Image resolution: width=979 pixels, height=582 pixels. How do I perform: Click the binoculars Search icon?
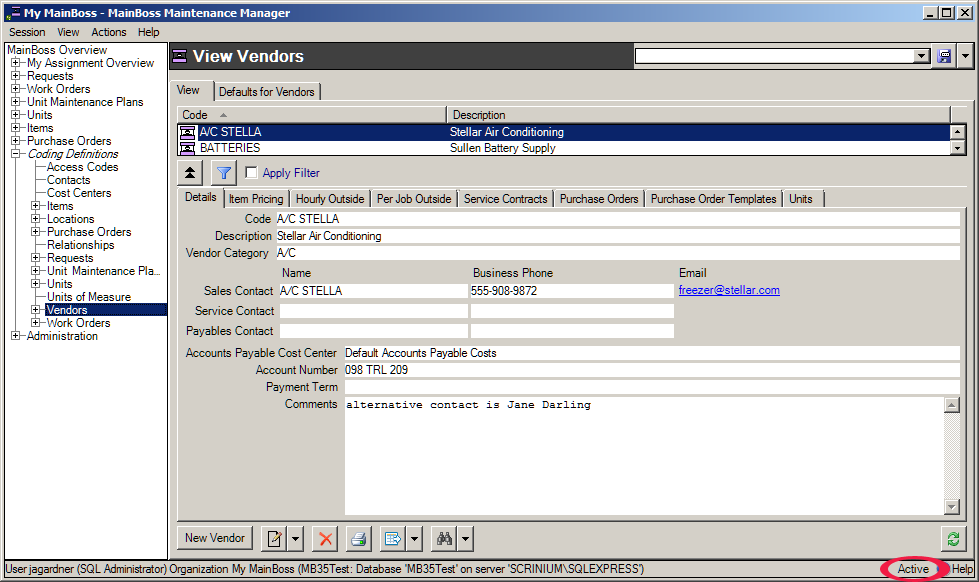click(445, 538)
